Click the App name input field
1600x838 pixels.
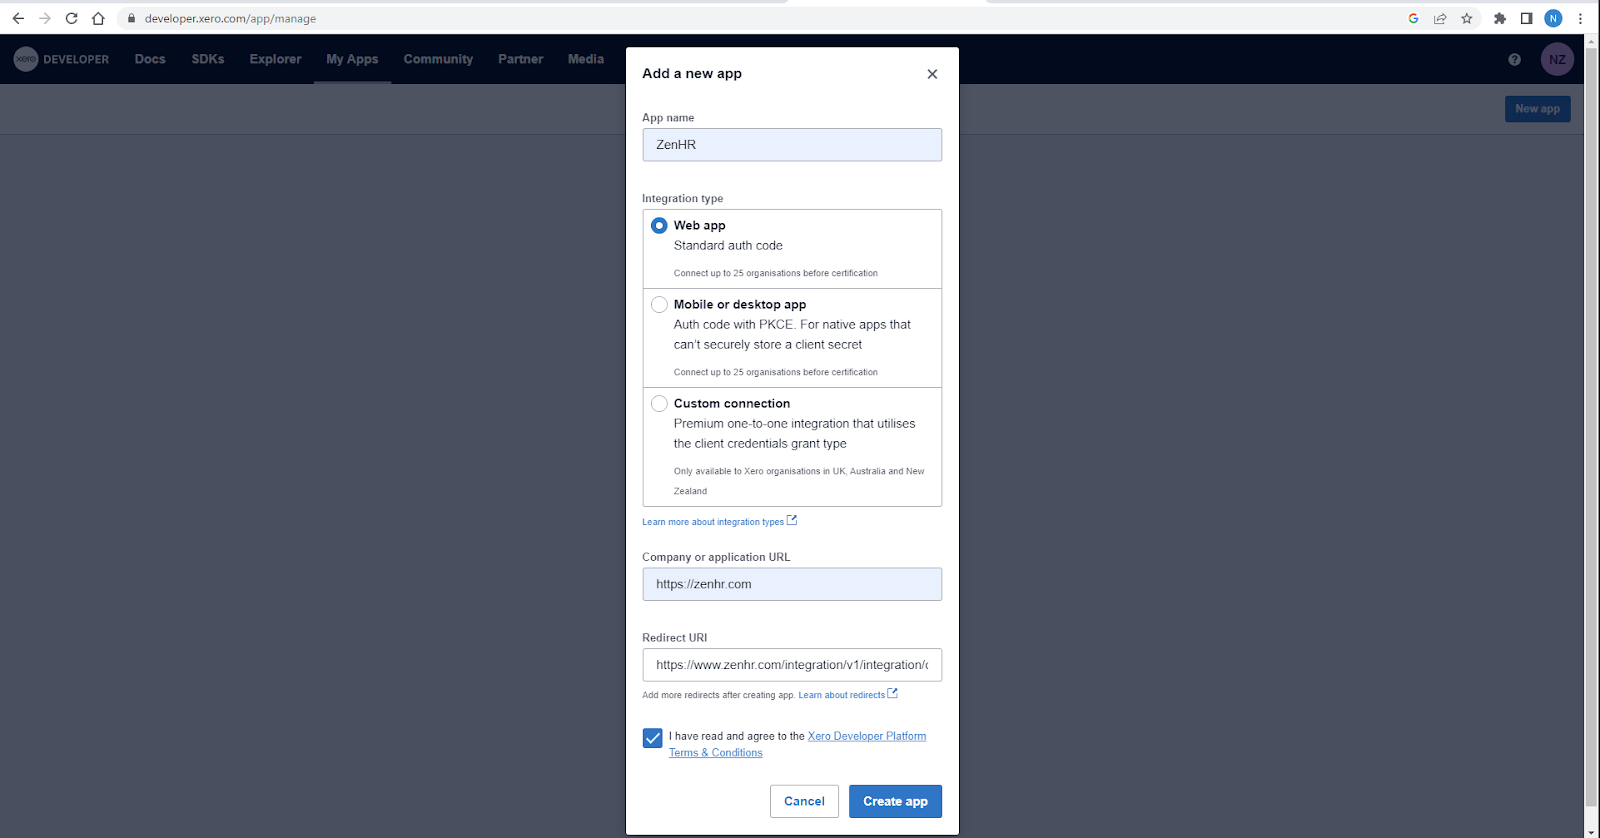click(792, 145)
